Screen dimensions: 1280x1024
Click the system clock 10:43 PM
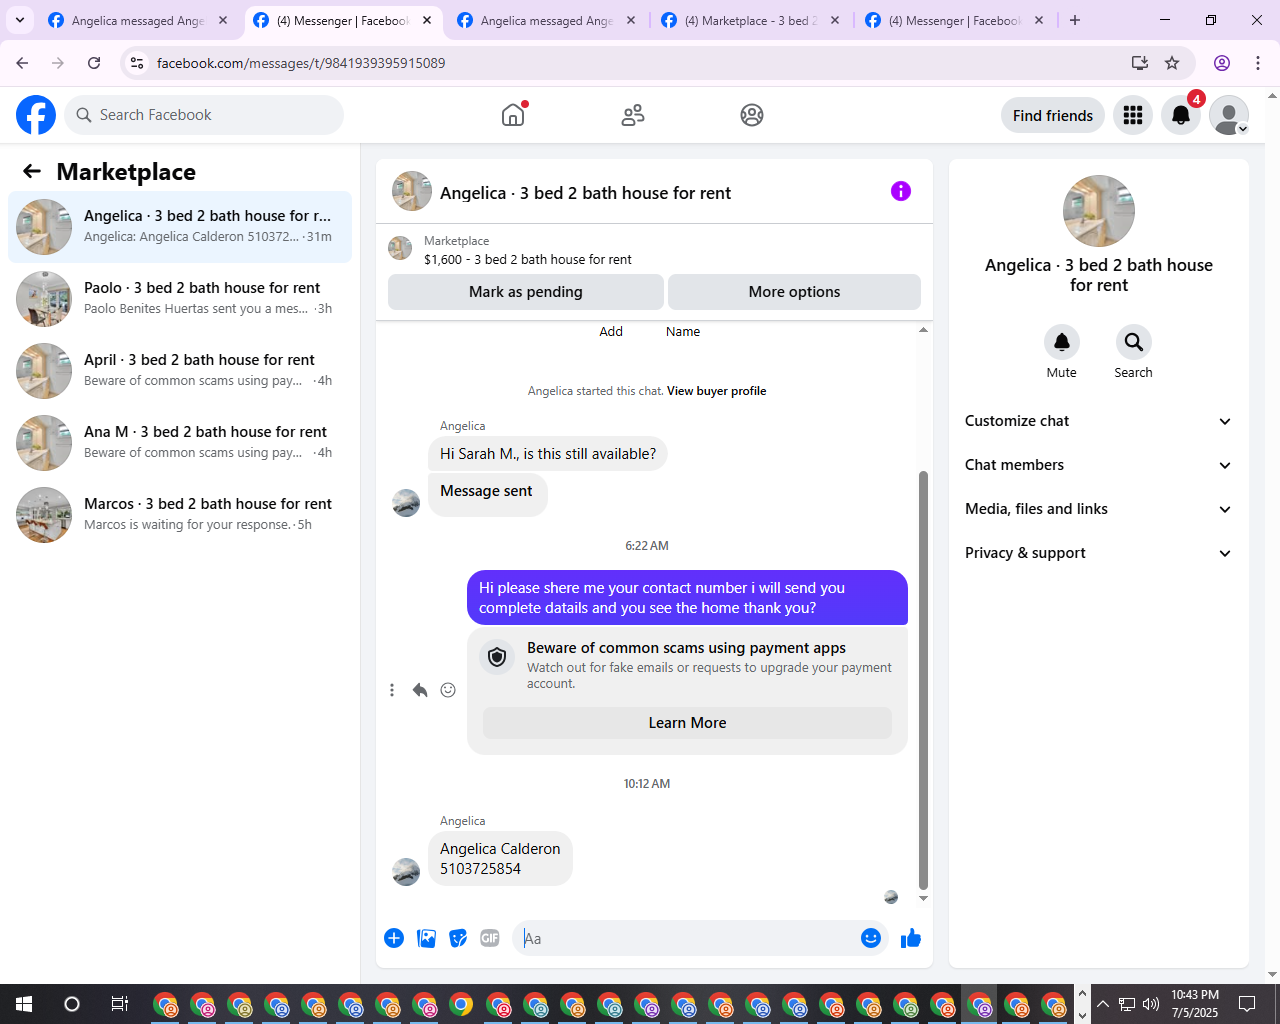point(1195,1004)
